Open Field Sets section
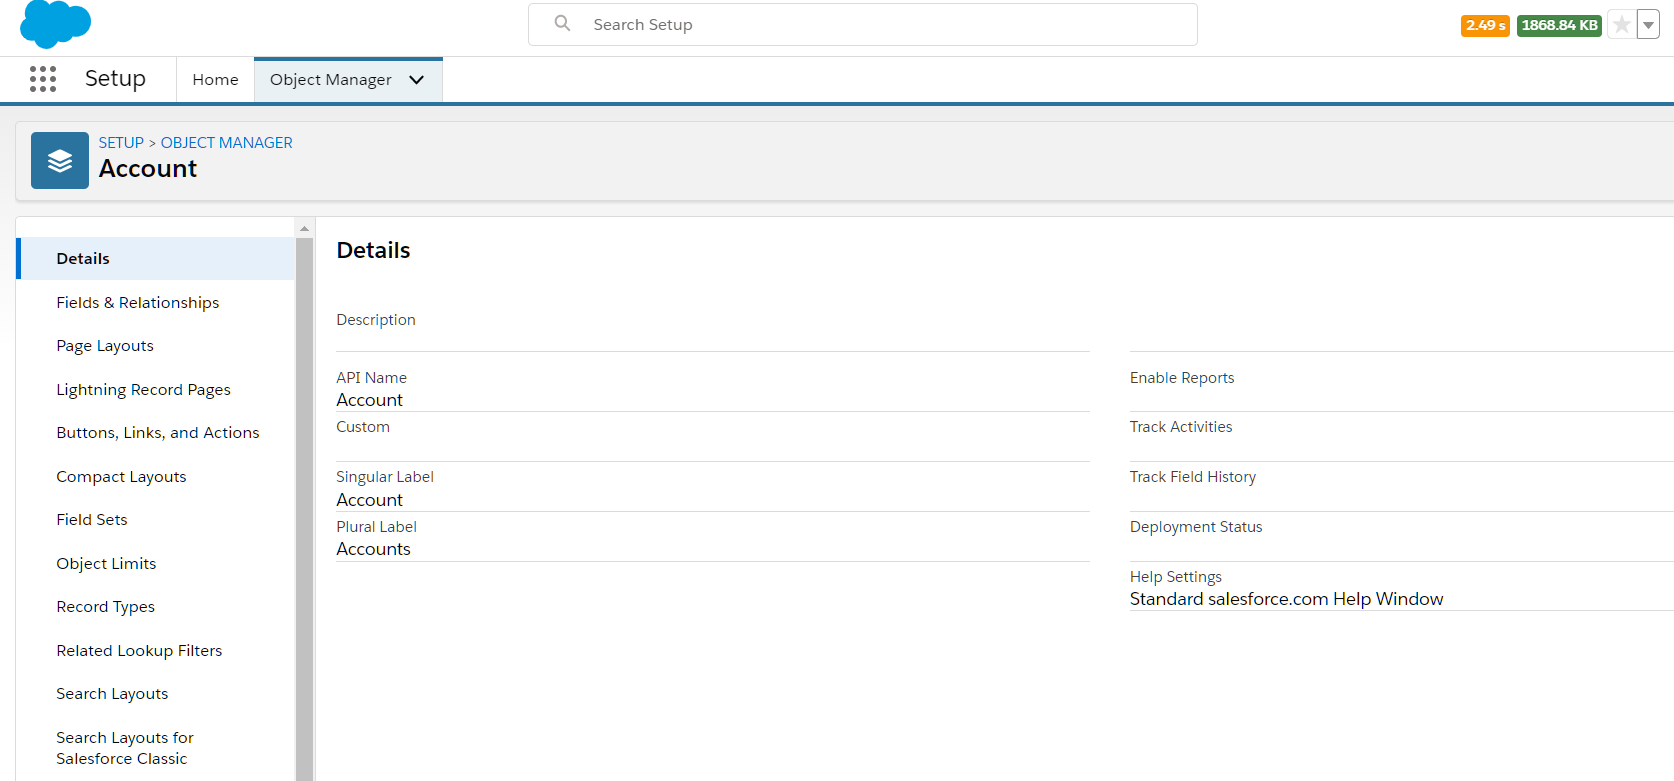This screenshot has width=1674, height=781. 92,520
